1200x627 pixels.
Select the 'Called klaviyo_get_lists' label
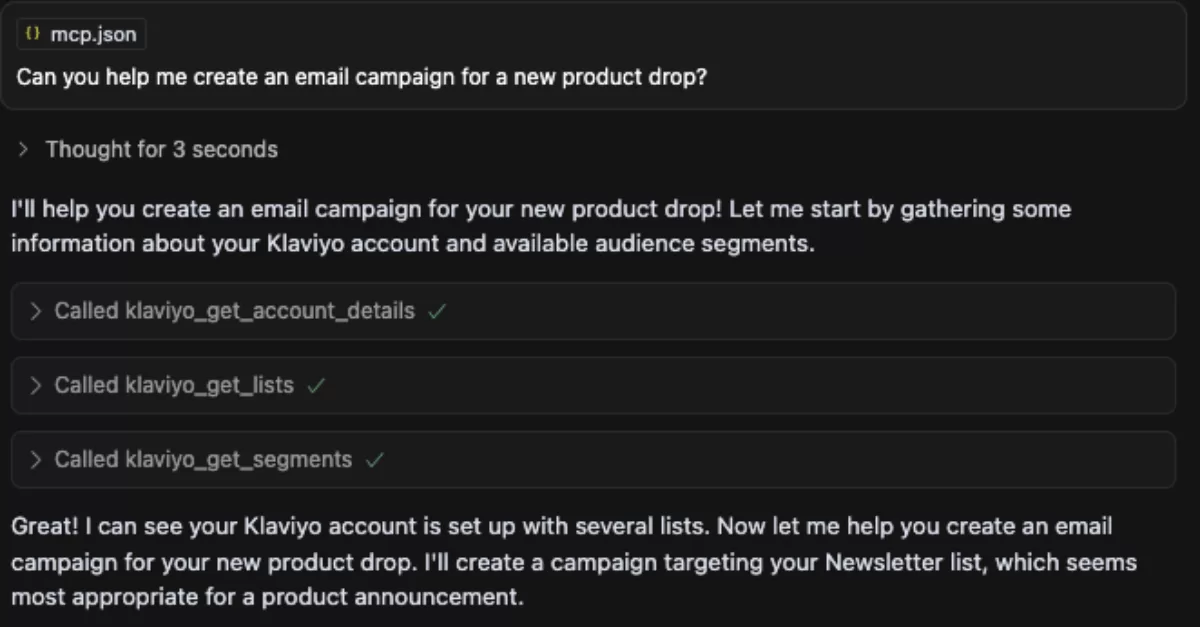tap(174, 385)
